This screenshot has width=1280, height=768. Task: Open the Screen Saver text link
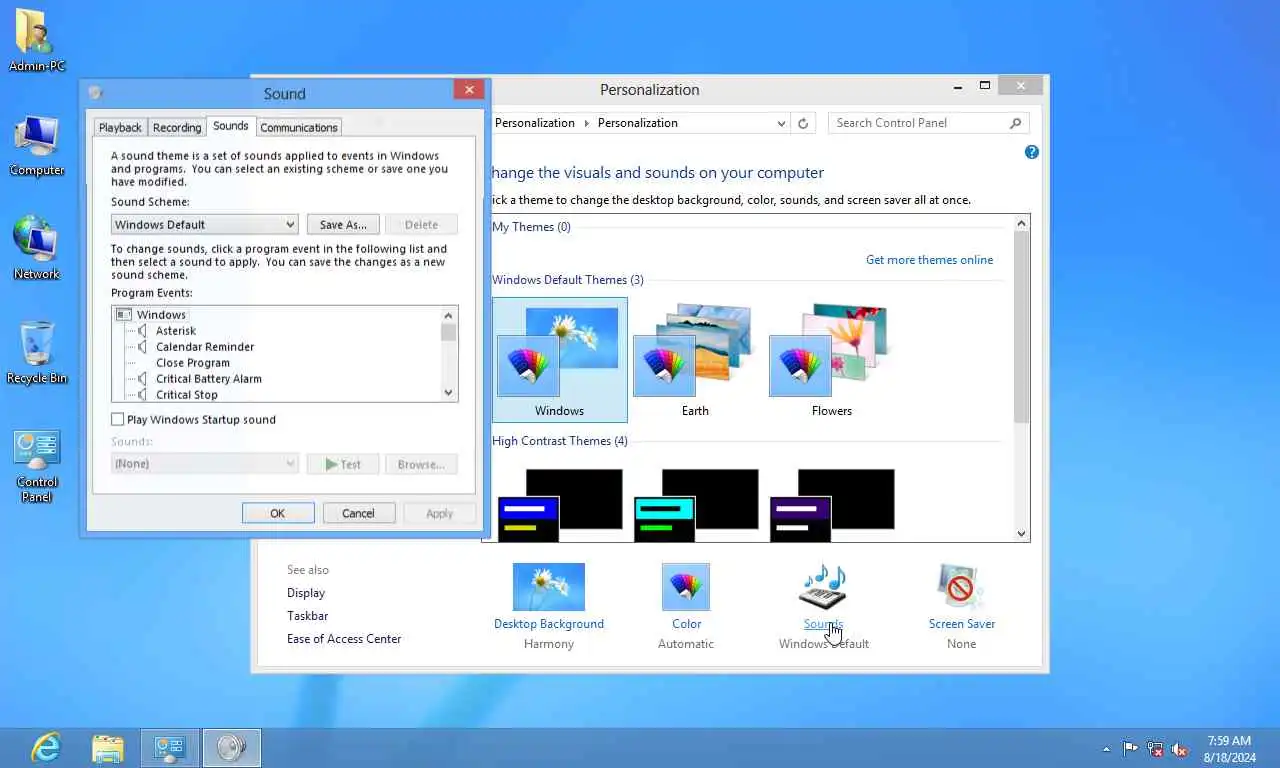coord(962,624)
